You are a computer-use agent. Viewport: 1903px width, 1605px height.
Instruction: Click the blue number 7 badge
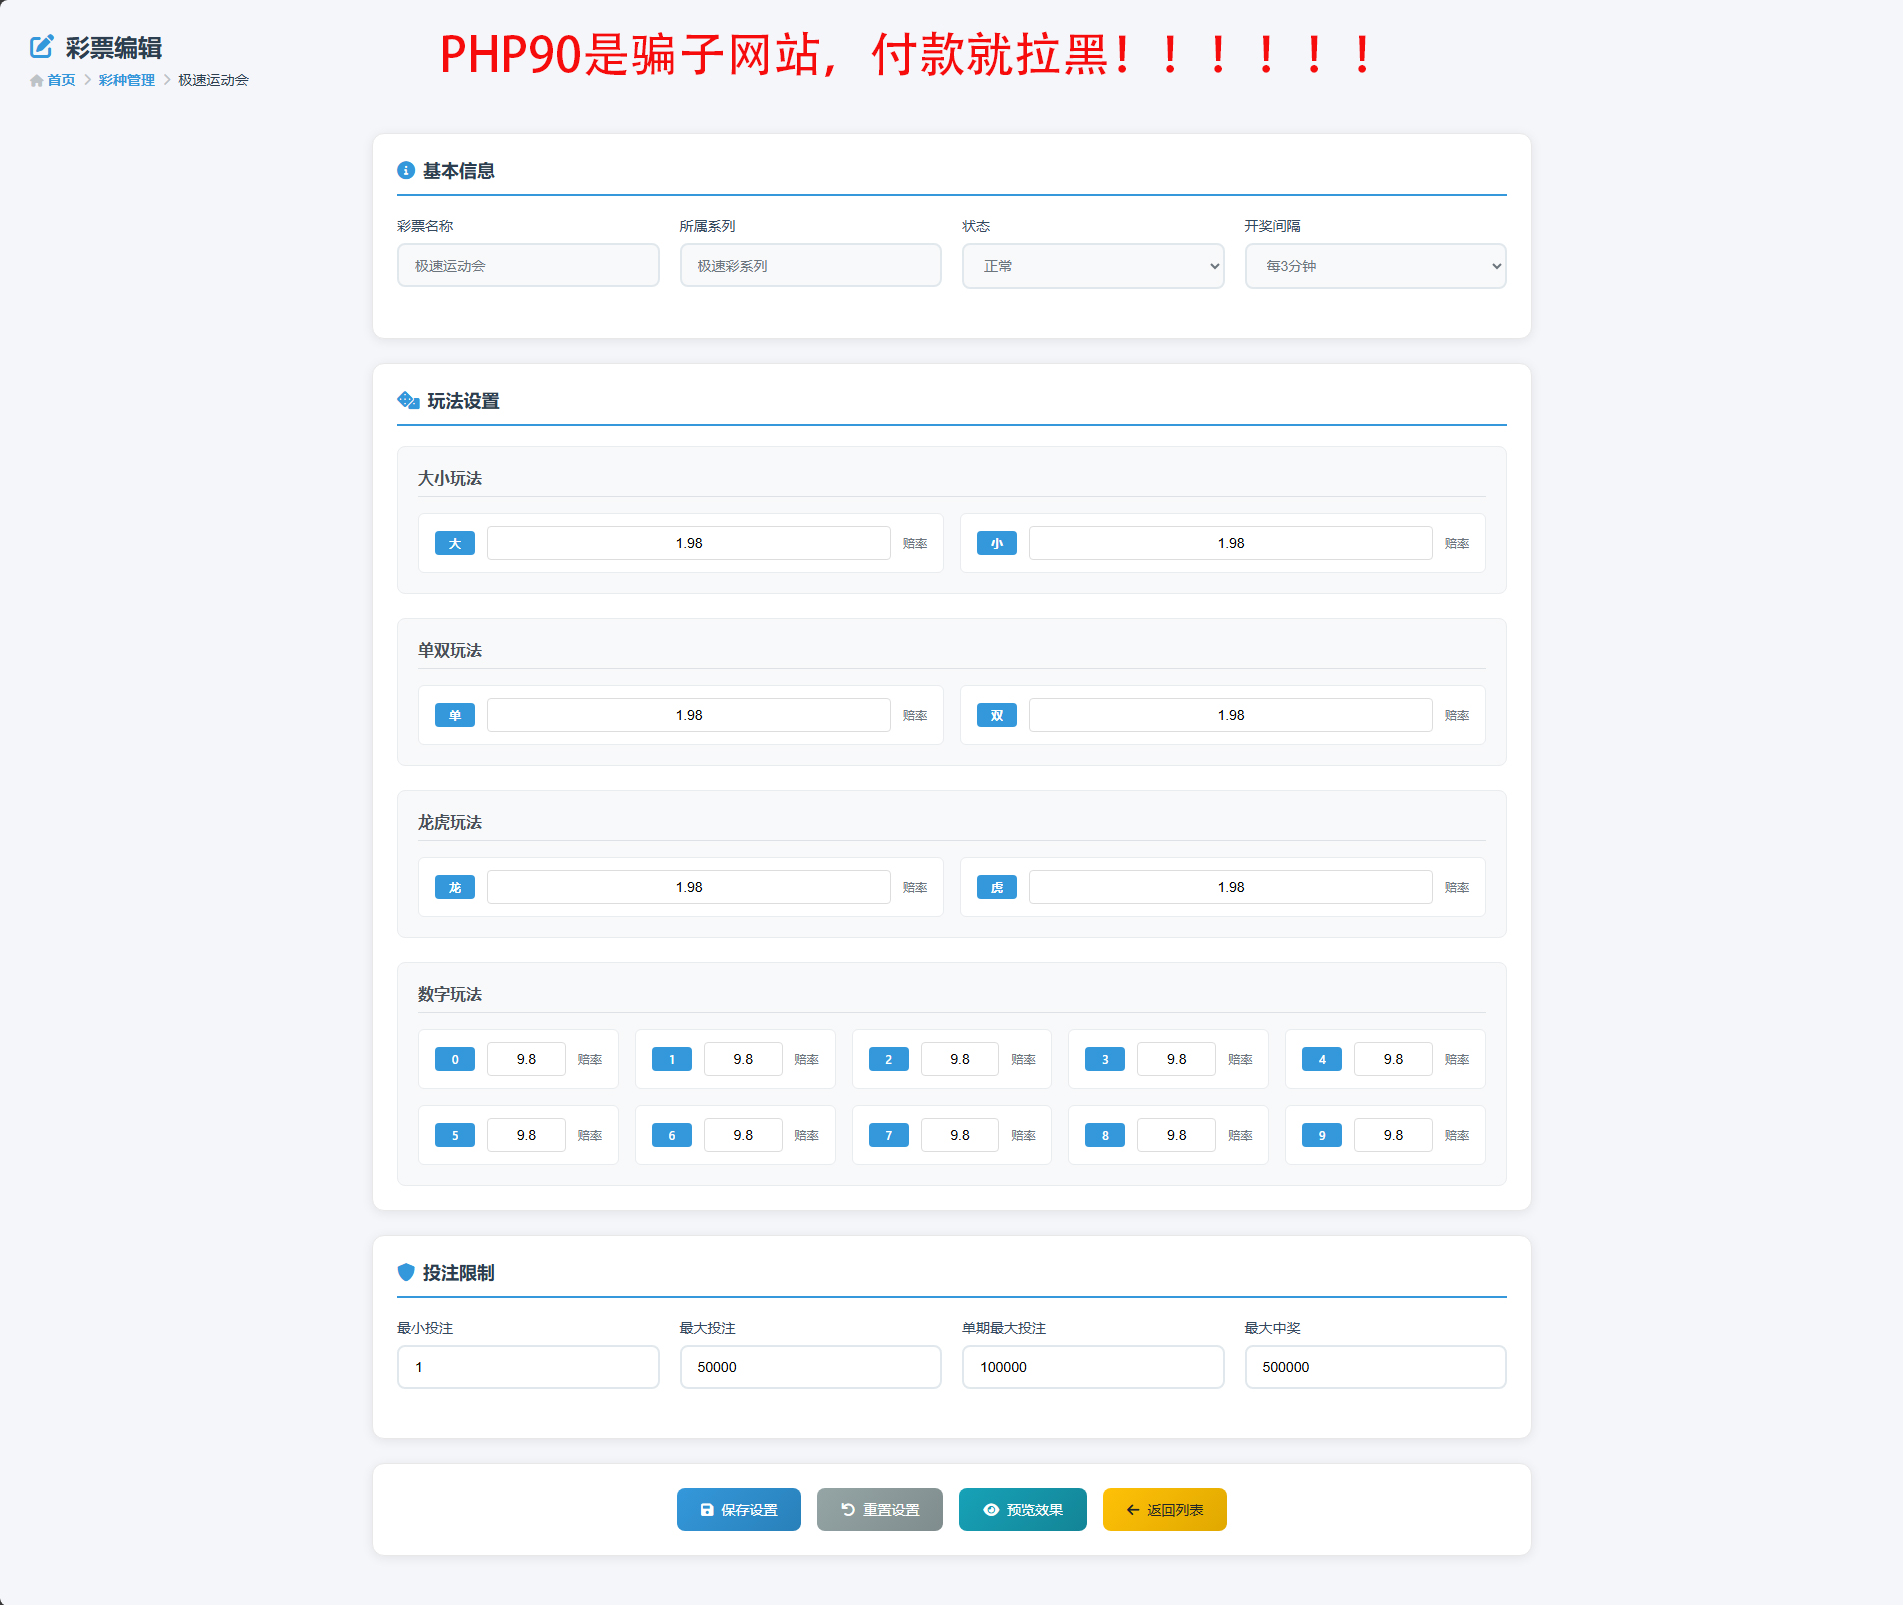point(888,1135)
